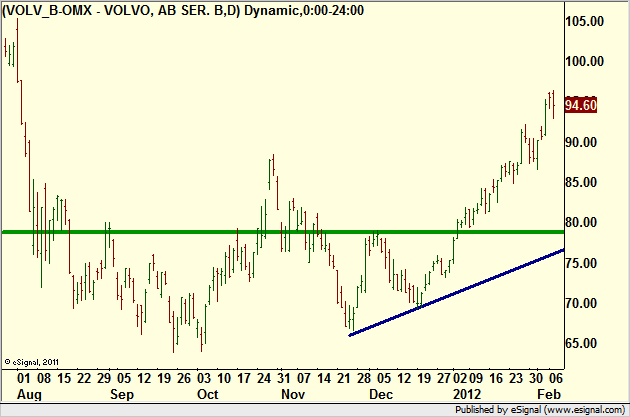Click the Aug month label
630x417 pixels.
point(29,395)
